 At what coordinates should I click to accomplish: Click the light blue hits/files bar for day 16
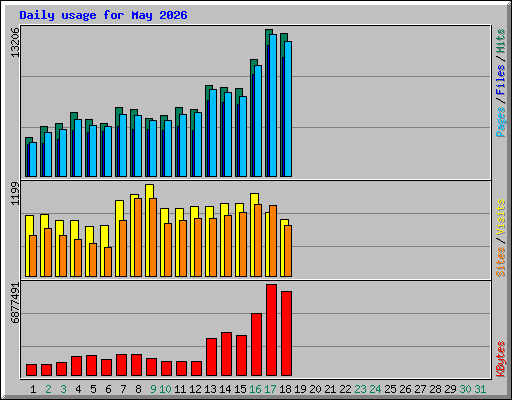point(258,121)
